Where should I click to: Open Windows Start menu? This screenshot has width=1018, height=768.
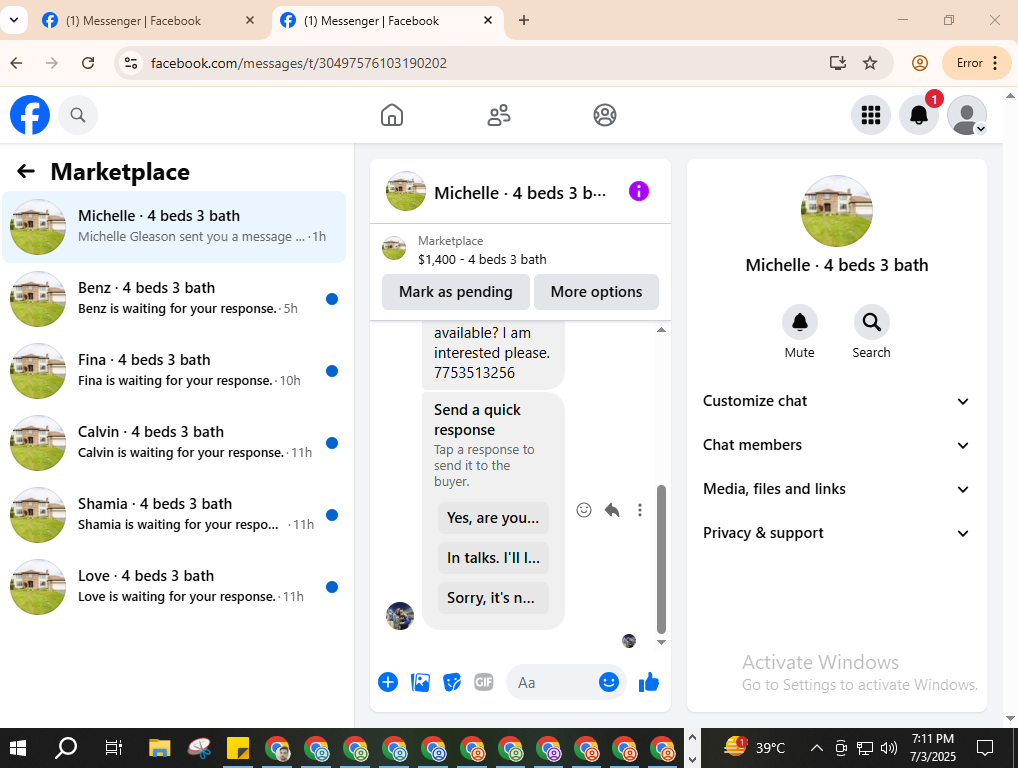click(18, 749)
